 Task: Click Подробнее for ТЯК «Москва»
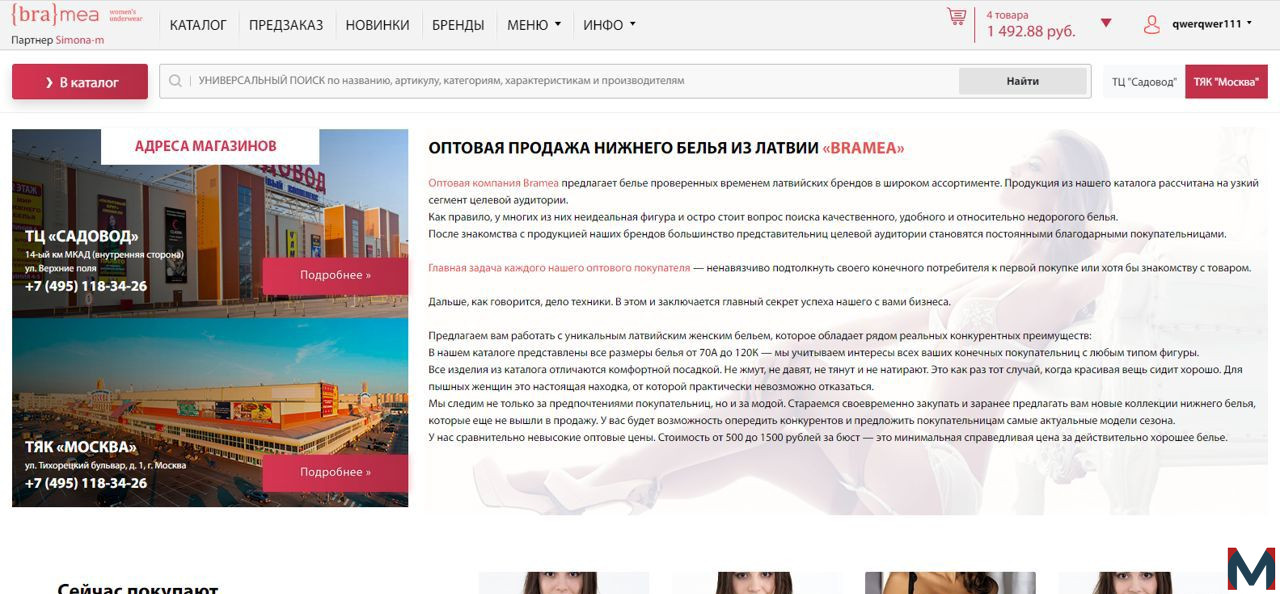point(335,472)
